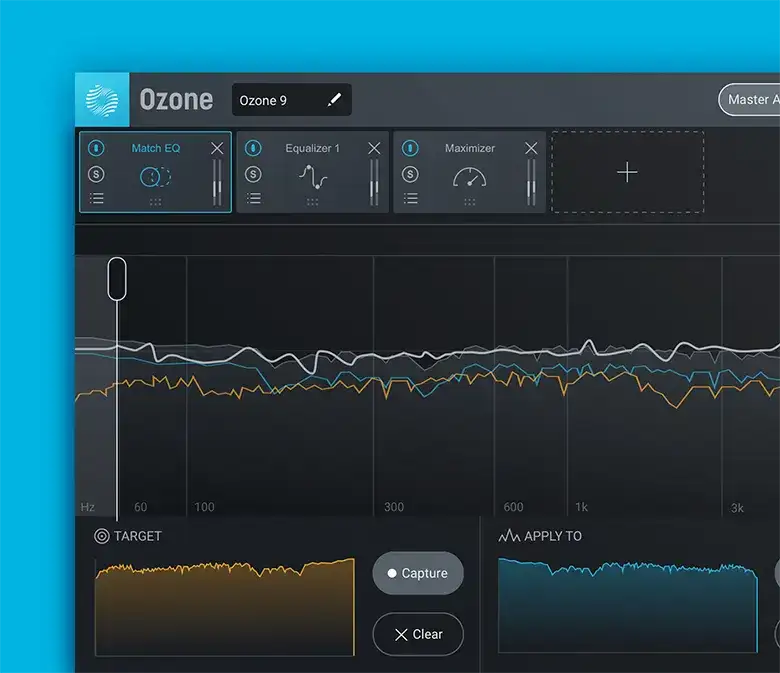The image size is (780, 673).
Task: Click the 3k frequency label
Action: pos(737,508)
